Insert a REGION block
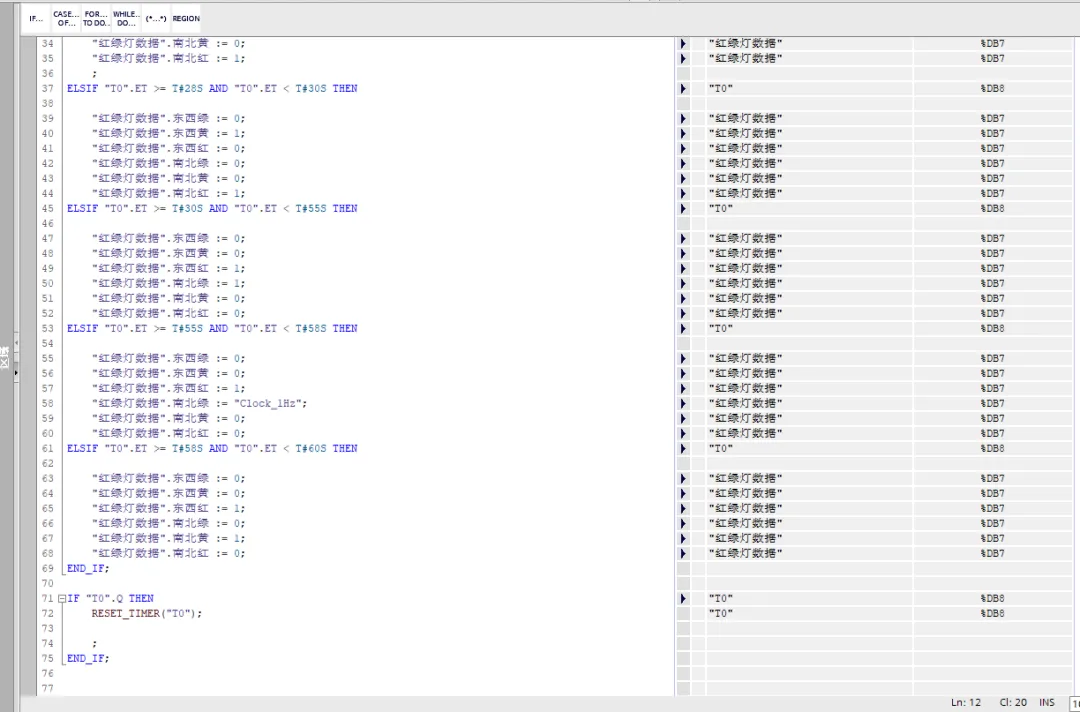The height and width of the screenshot is (712, 1080). pos(186,19)
